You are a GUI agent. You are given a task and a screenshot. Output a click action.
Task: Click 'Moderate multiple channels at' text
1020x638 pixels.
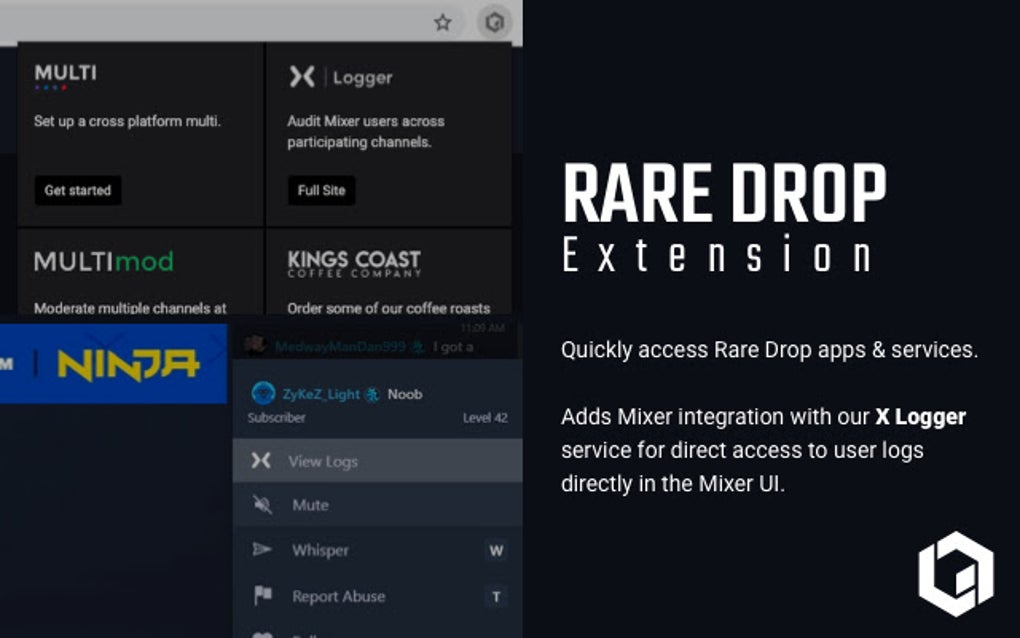(x=130, y=308)
